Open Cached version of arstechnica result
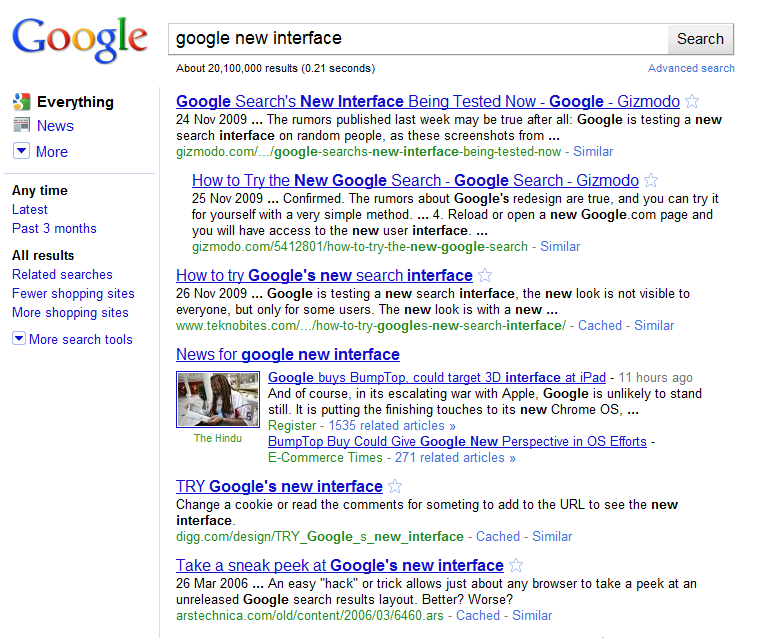Screen dimensions: 769x638 tap(478, 615)
